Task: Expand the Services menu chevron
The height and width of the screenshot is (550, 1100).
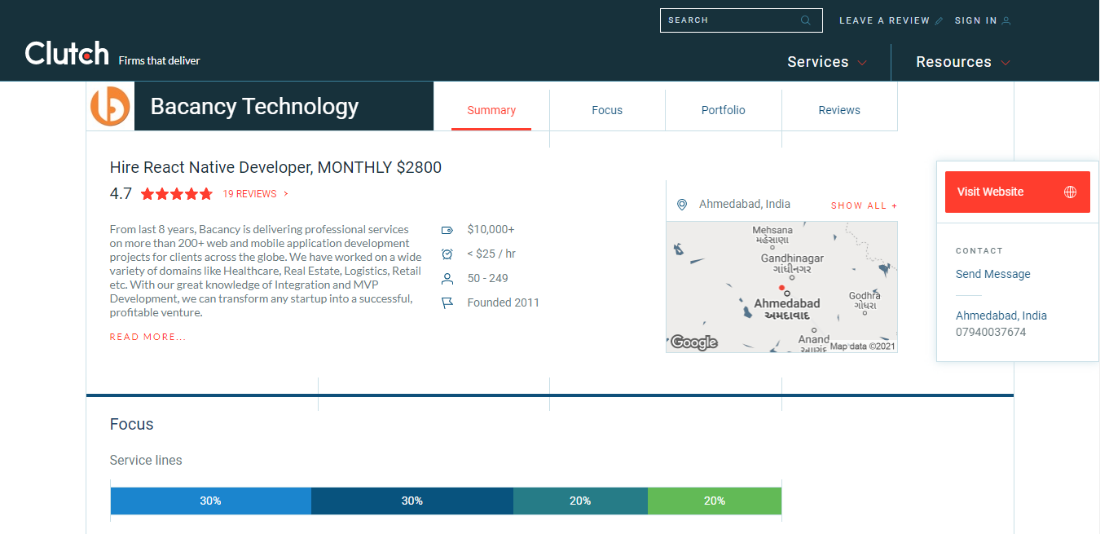Action: (x=862, y=62)
